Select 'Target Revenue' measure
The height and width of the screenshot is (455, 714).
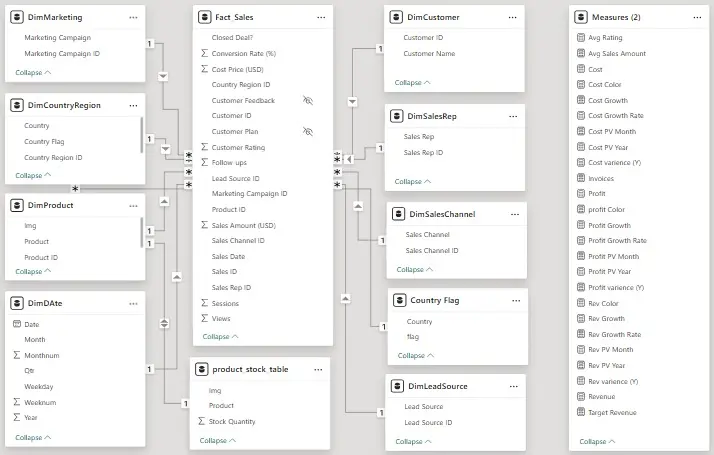pos(612,412)
